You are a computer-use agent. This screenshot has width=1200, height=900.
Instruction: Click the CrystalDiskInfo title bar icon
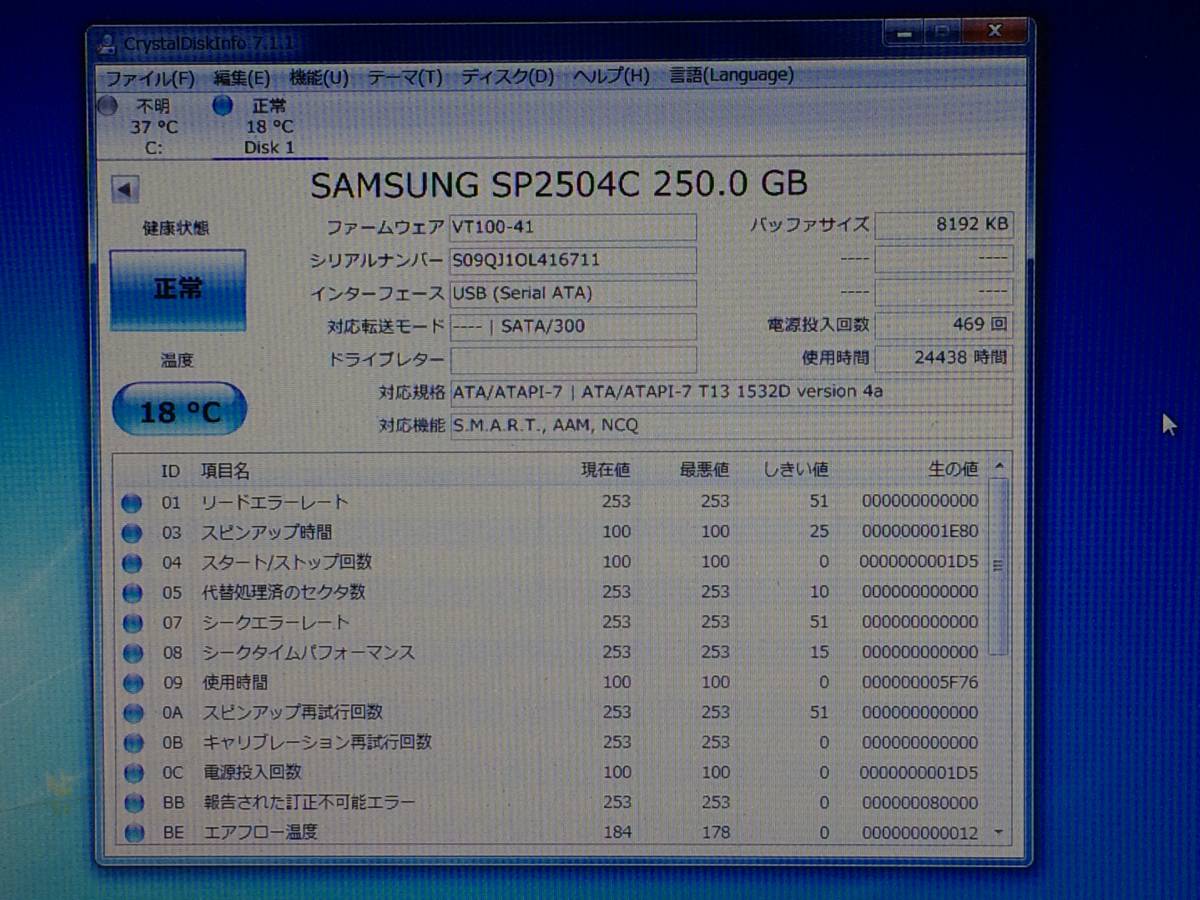click(x=107, y=44)
